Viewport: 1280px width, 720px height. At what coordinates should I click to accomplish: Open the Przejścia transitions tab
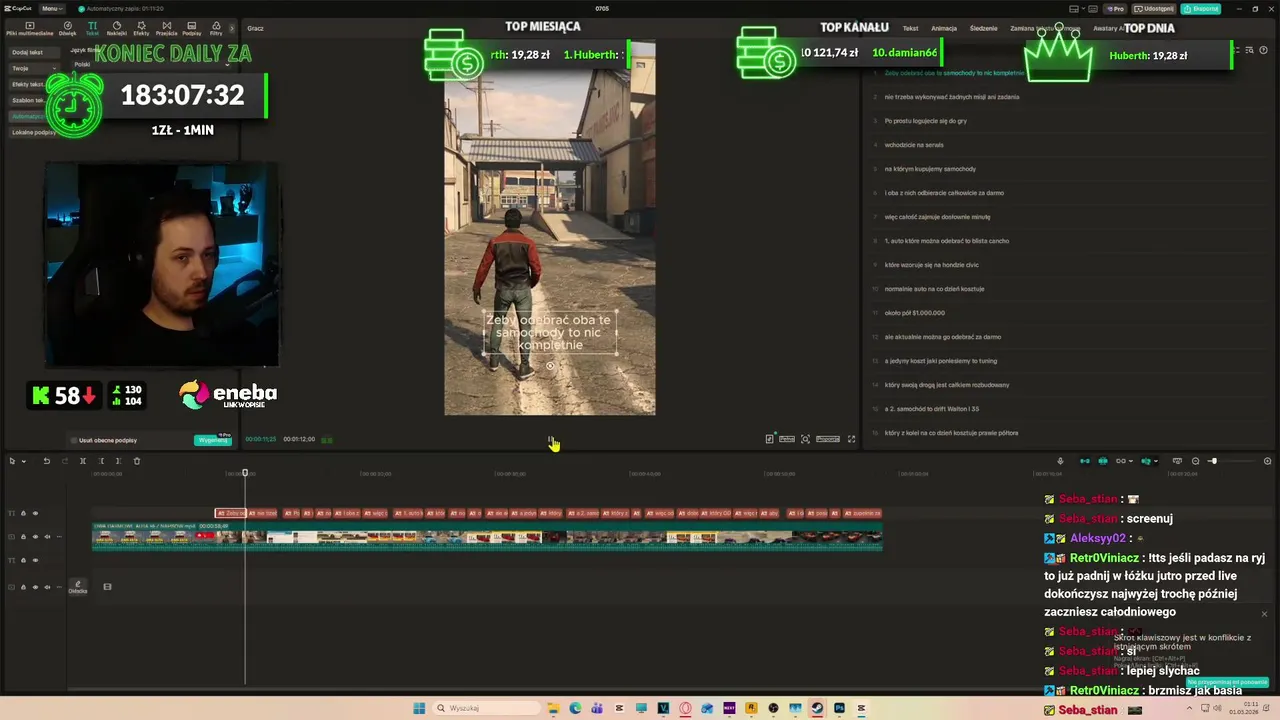pyautogui.click(x=166, y=28)
